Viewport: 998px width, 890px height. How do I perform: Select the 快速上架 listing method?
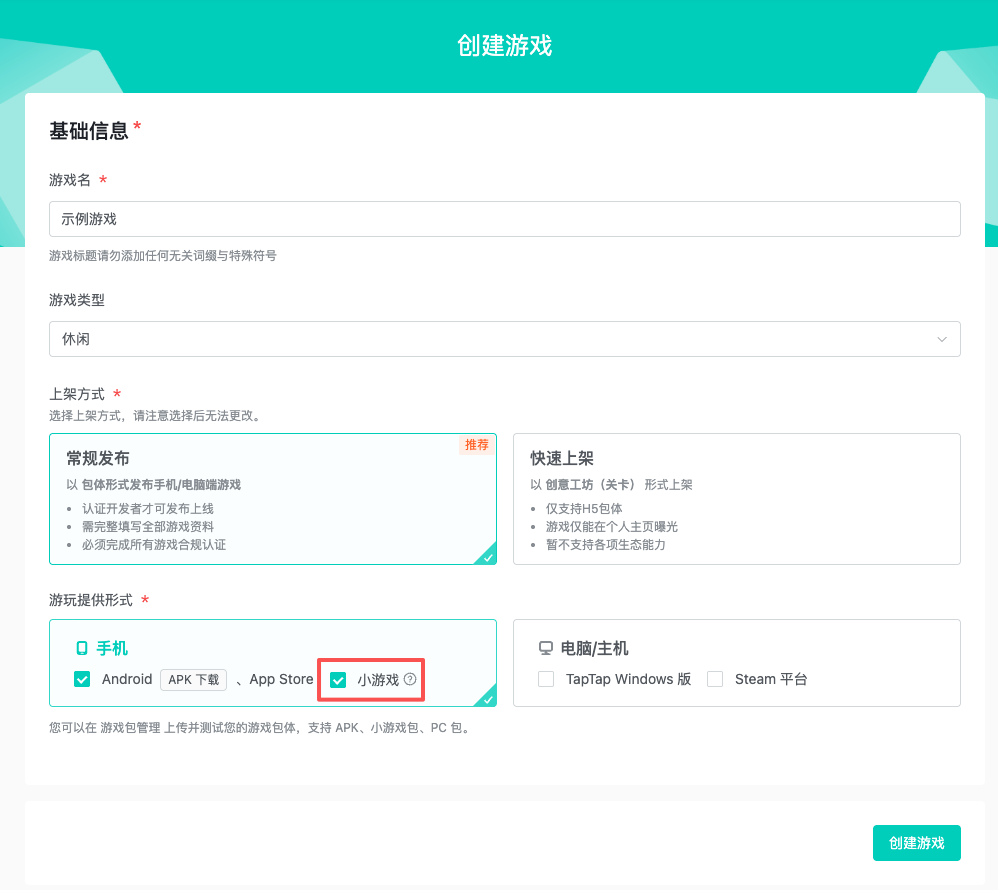736,499
